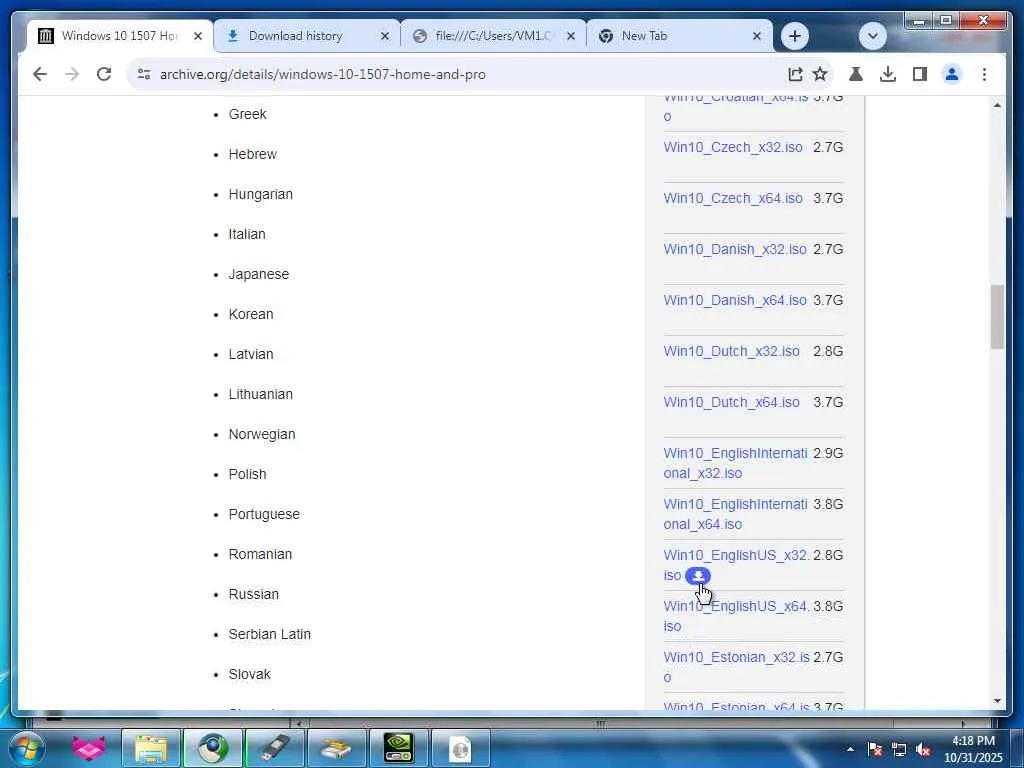The image size is (1024, 768).
Task: Go back with the browser back arrow
Action: [x=40, y=74]
